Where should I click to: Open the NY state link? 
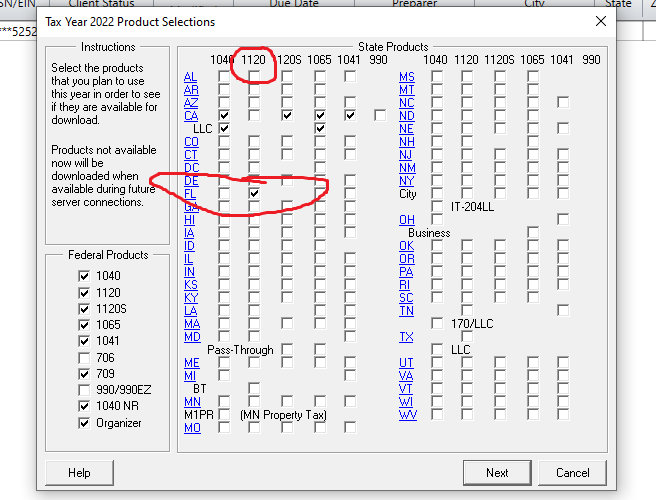[x=407, y=181]
